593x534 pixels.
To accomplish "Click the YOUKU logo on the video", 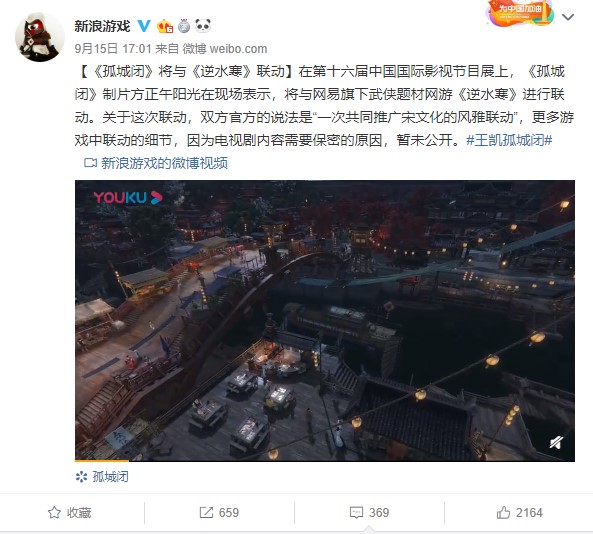I will click(x=128, y=197).
